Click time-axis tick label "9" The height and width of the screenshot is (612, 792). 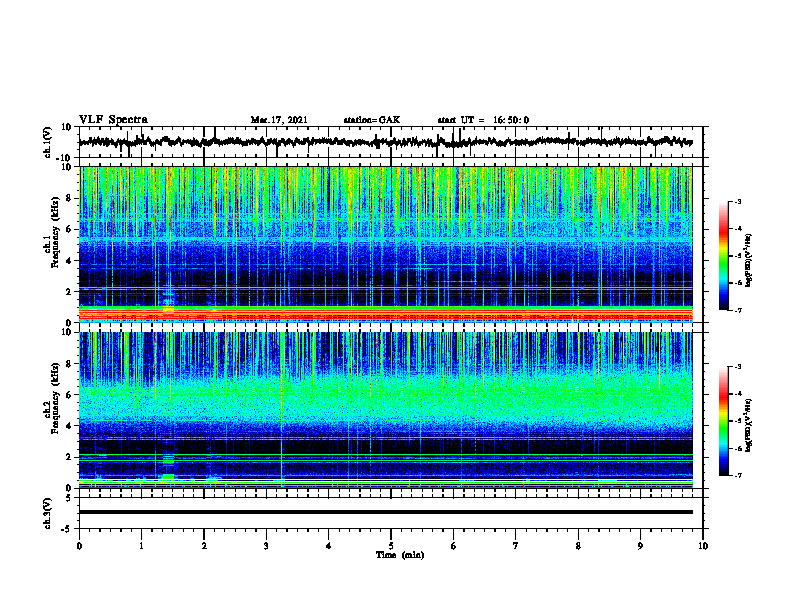(640, 546)
